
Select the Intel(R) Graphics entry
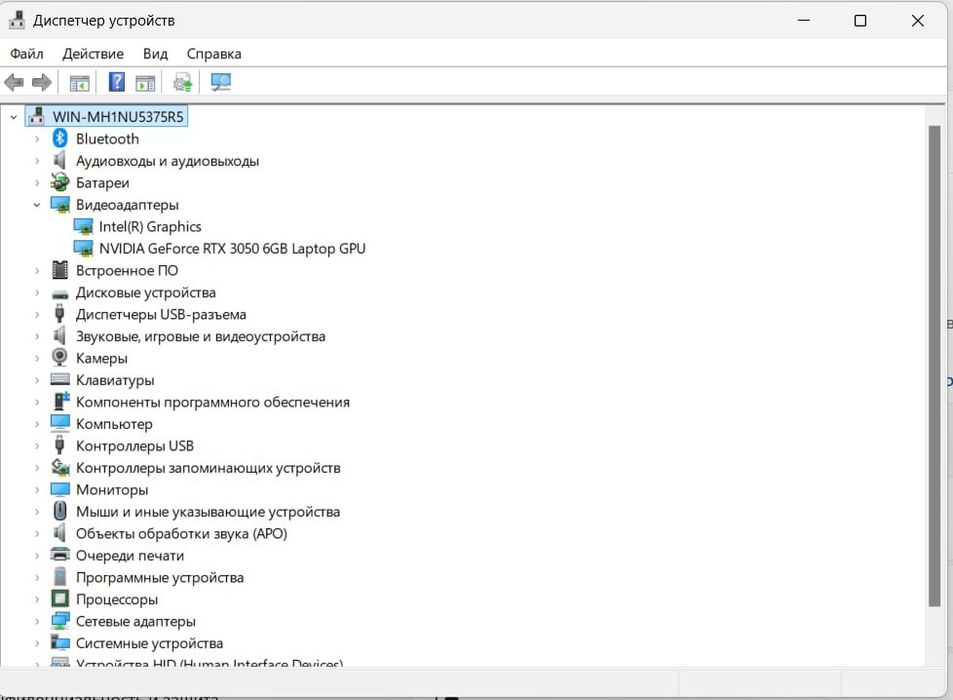(150, 227)
